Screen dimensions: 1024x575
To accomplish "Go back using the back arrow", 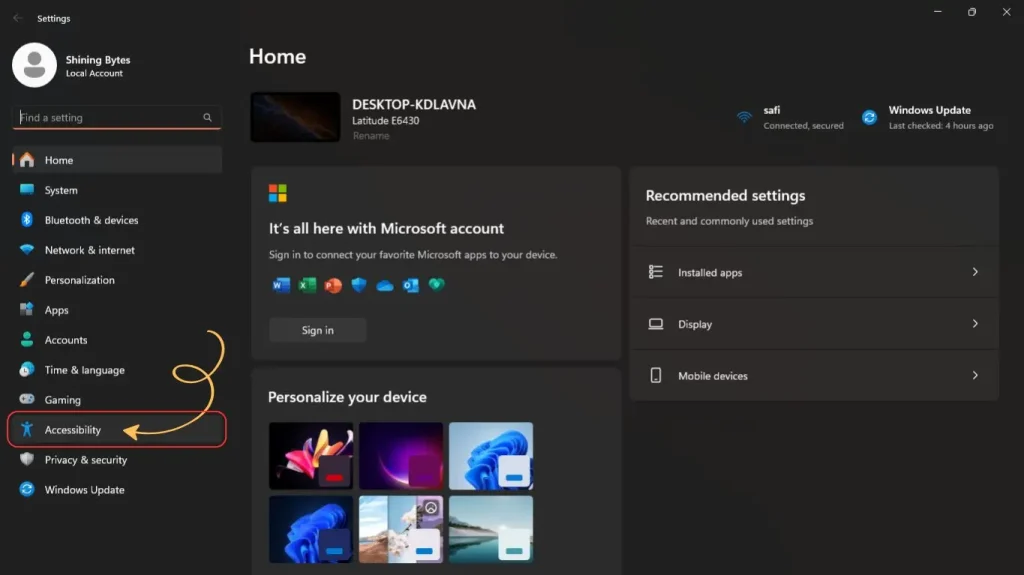I will (17, 18).
